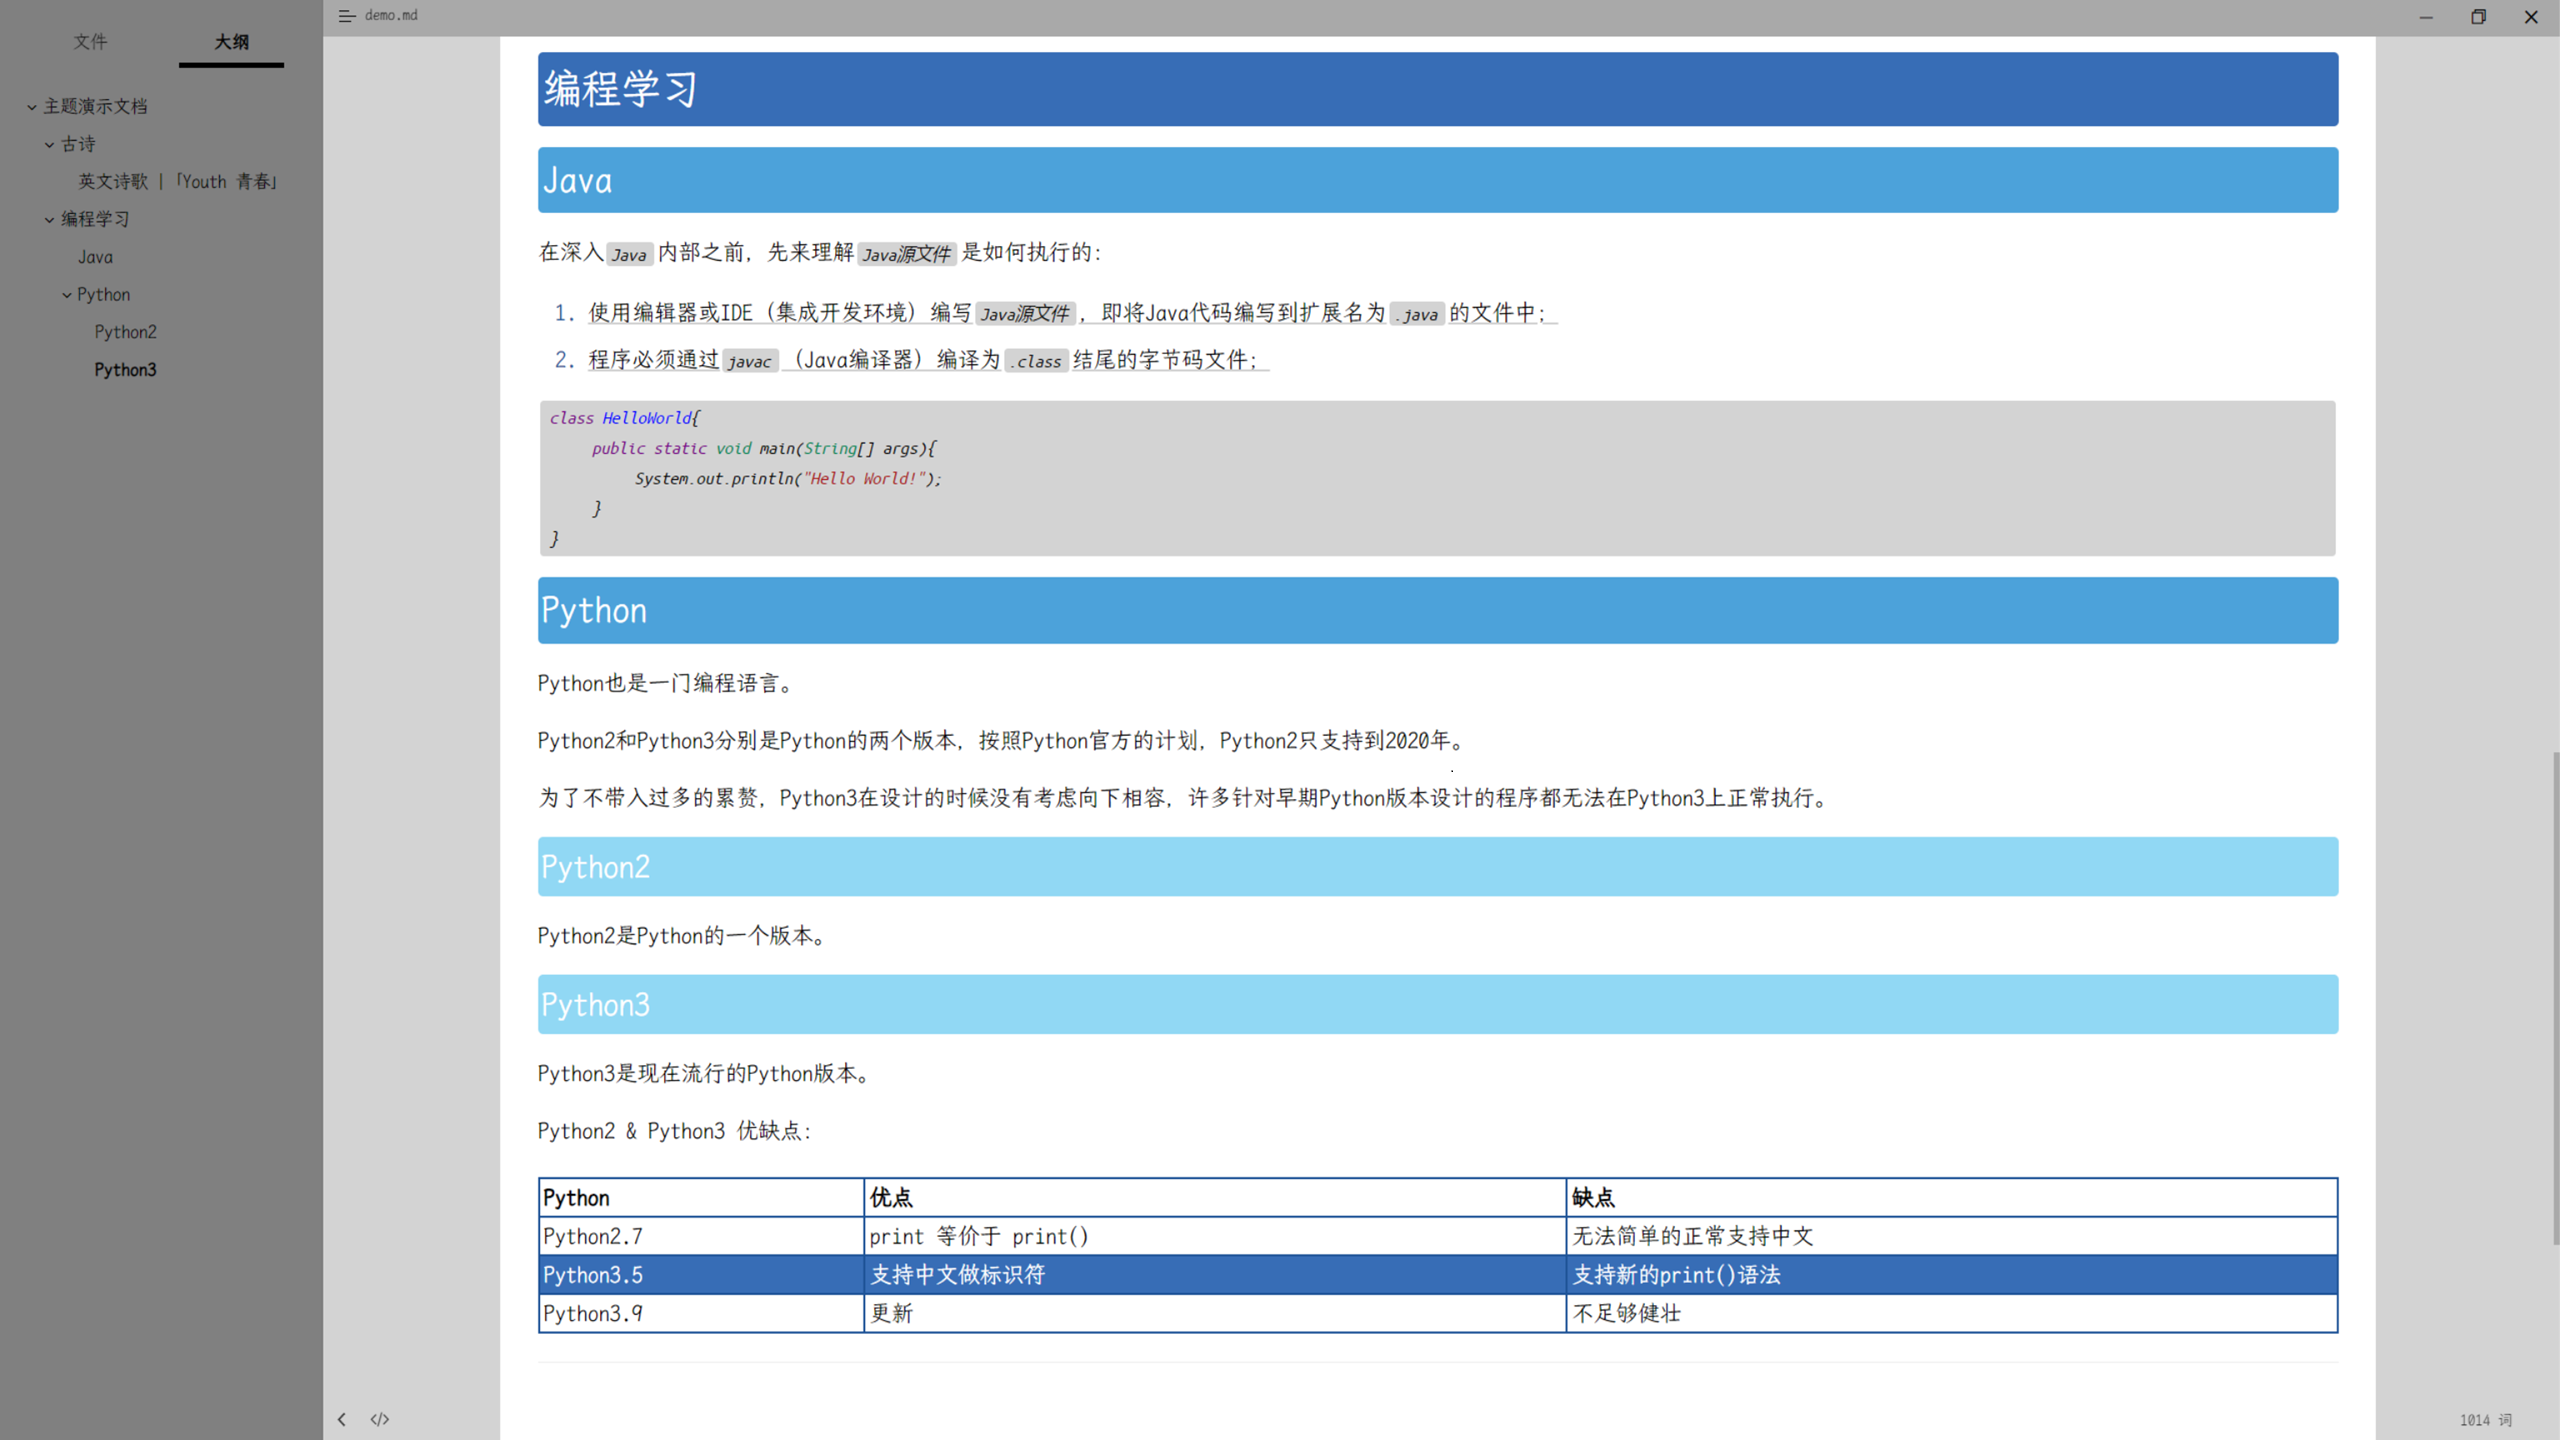
Task: Open word count 1014 词 status
Action: [x=2485, y=1420]
